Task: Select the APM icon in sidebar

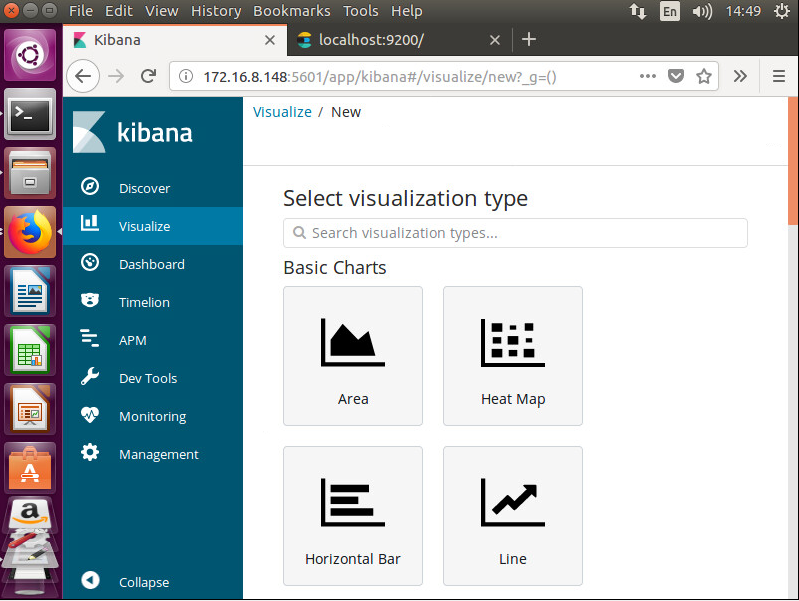Action: 90,340
